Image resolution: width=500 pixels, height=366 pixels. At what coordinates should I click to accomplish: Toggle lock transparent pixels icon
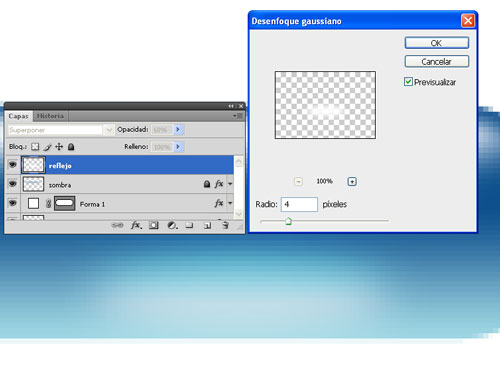point(35,147)
